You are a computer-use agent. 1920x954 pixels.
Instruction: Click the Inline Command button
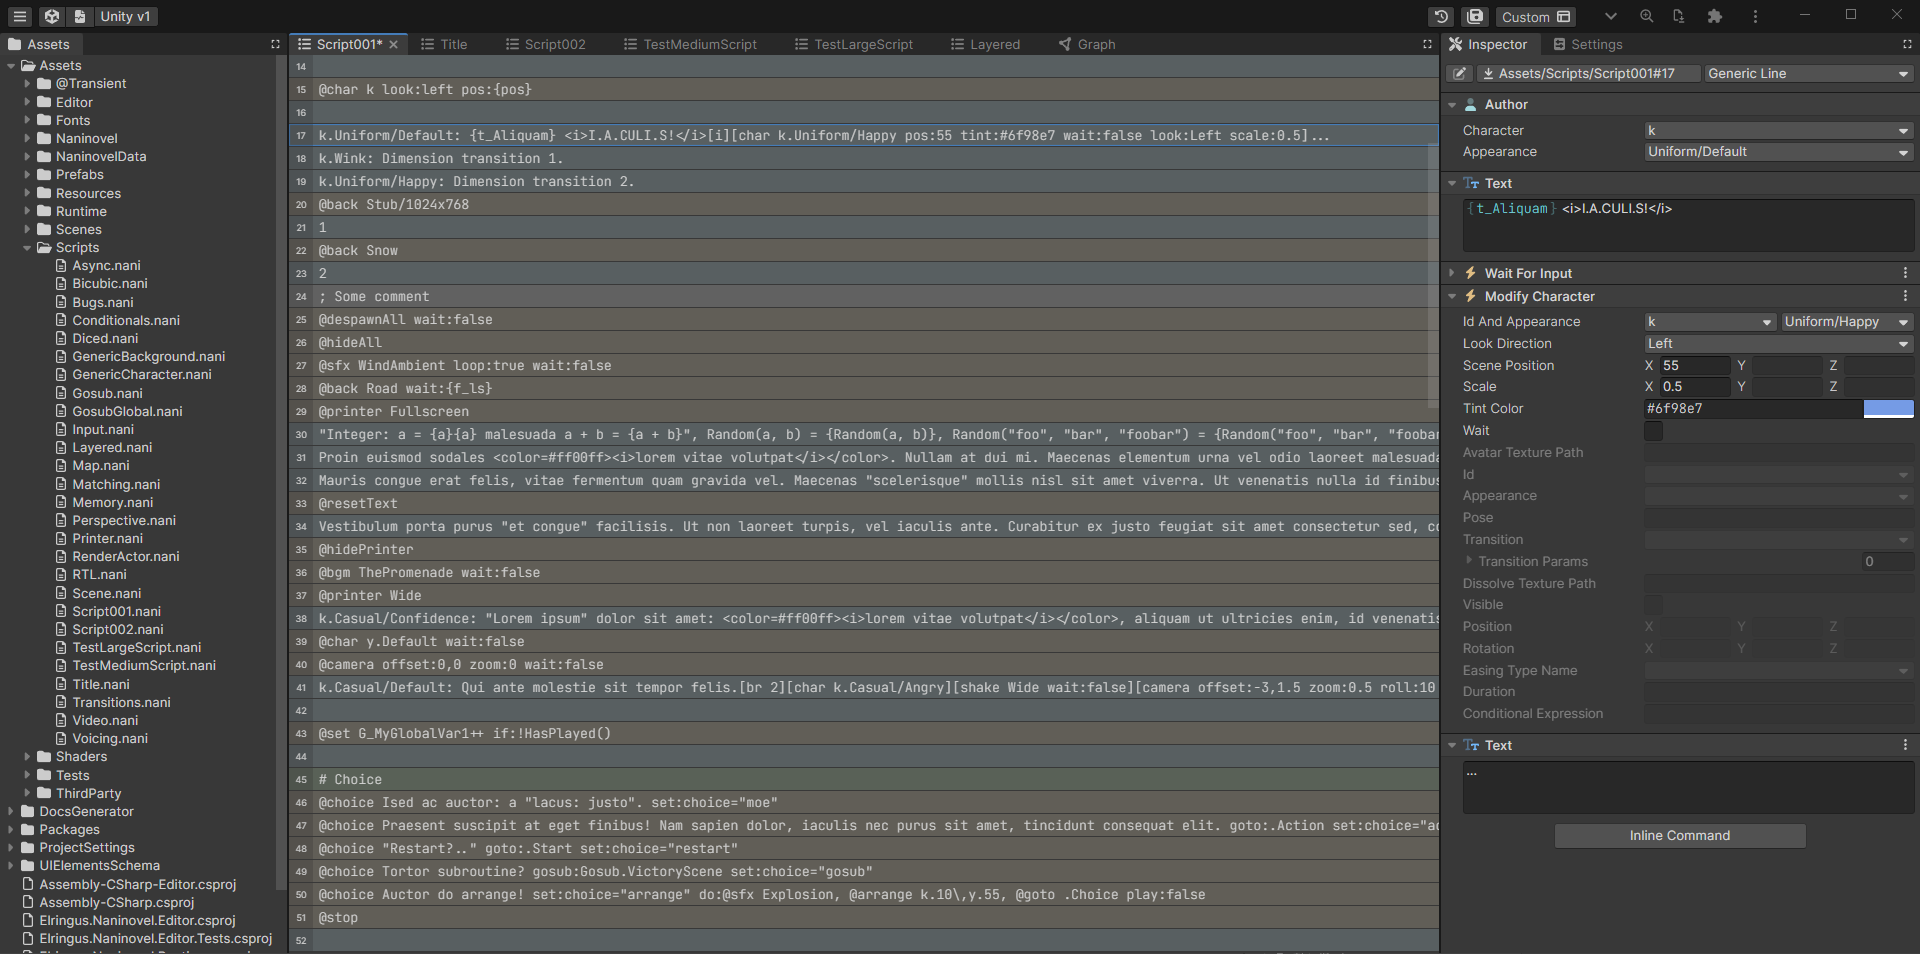tap(1680, 836)
